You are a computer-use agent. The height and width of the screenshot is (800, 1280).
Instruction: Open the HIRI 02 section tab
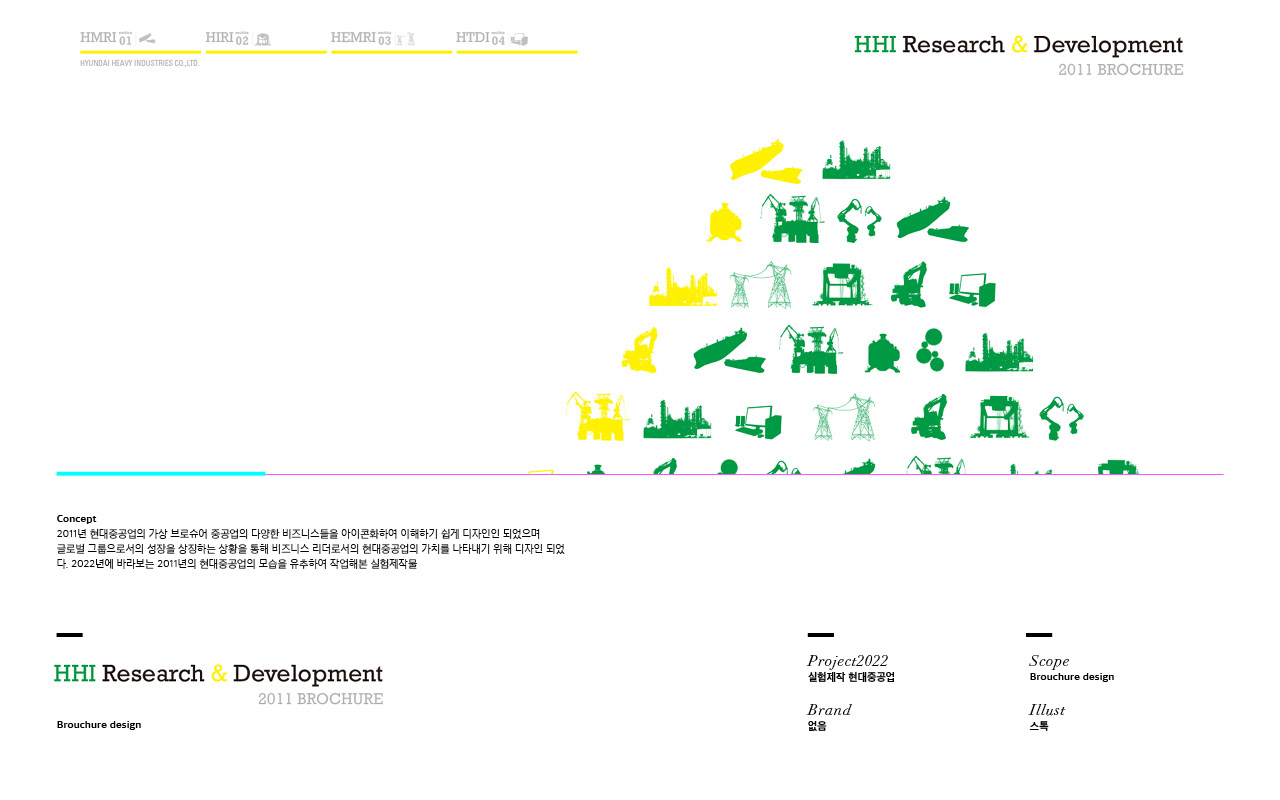click(266, 40)
